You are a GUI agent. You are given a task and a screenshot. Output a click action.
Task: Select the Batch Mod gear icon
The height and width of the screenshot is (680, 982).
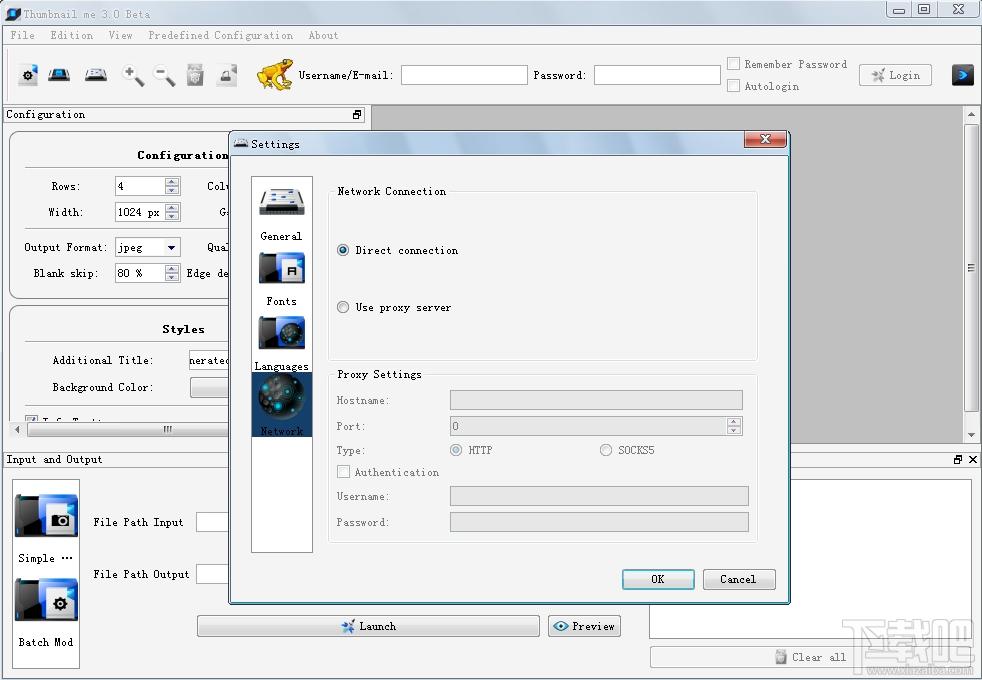coord(46,600)
